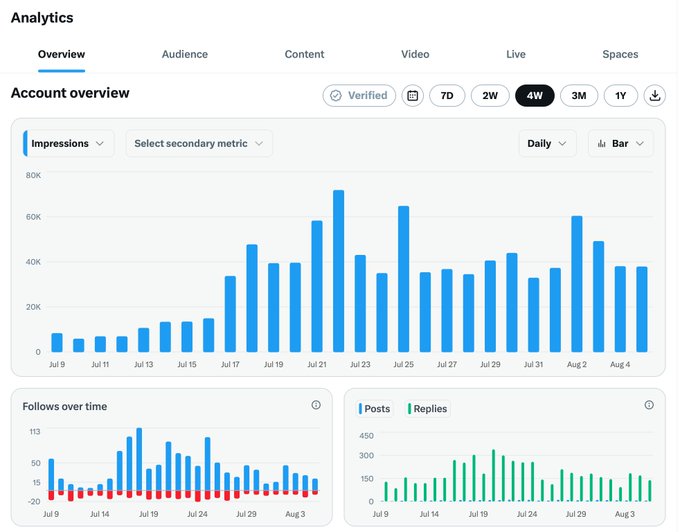The width and height of the screenshot is (680, 532).
Task: Click the 300 label on replies chart
Action: pos(366,456)
